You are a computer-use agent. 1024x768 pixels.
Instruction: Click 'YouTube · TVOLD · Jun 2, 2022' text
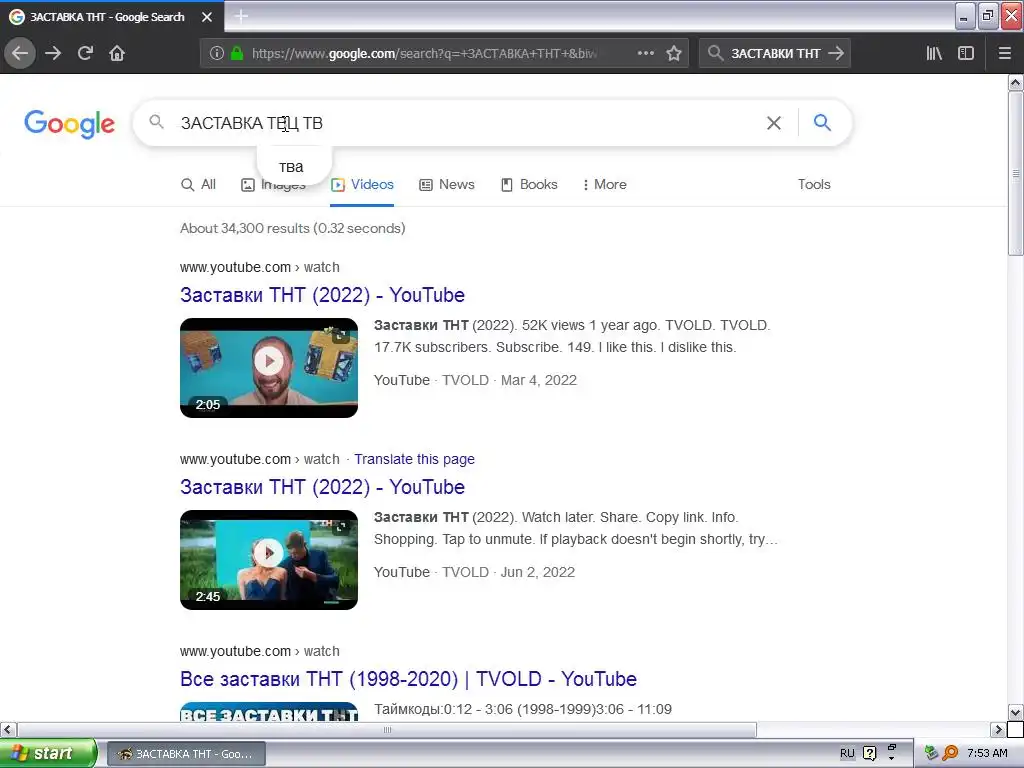474,572
